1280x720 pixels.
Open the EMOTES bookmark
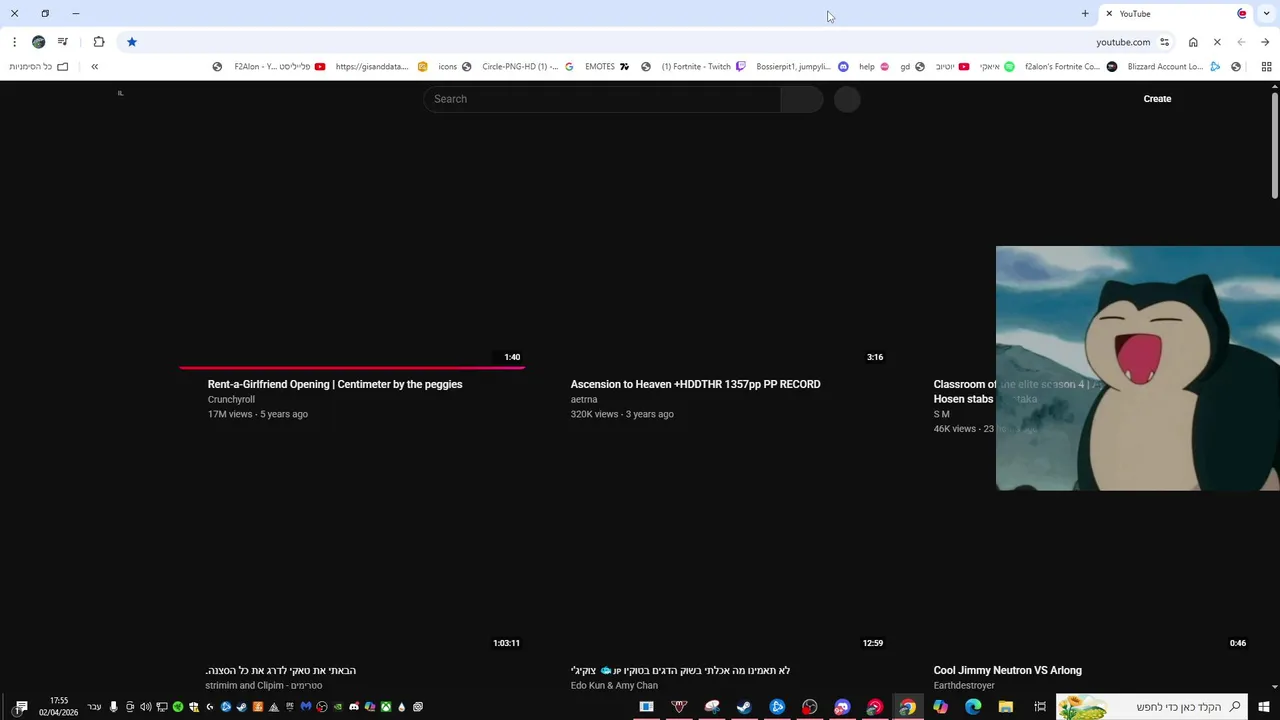coord(607,67)
